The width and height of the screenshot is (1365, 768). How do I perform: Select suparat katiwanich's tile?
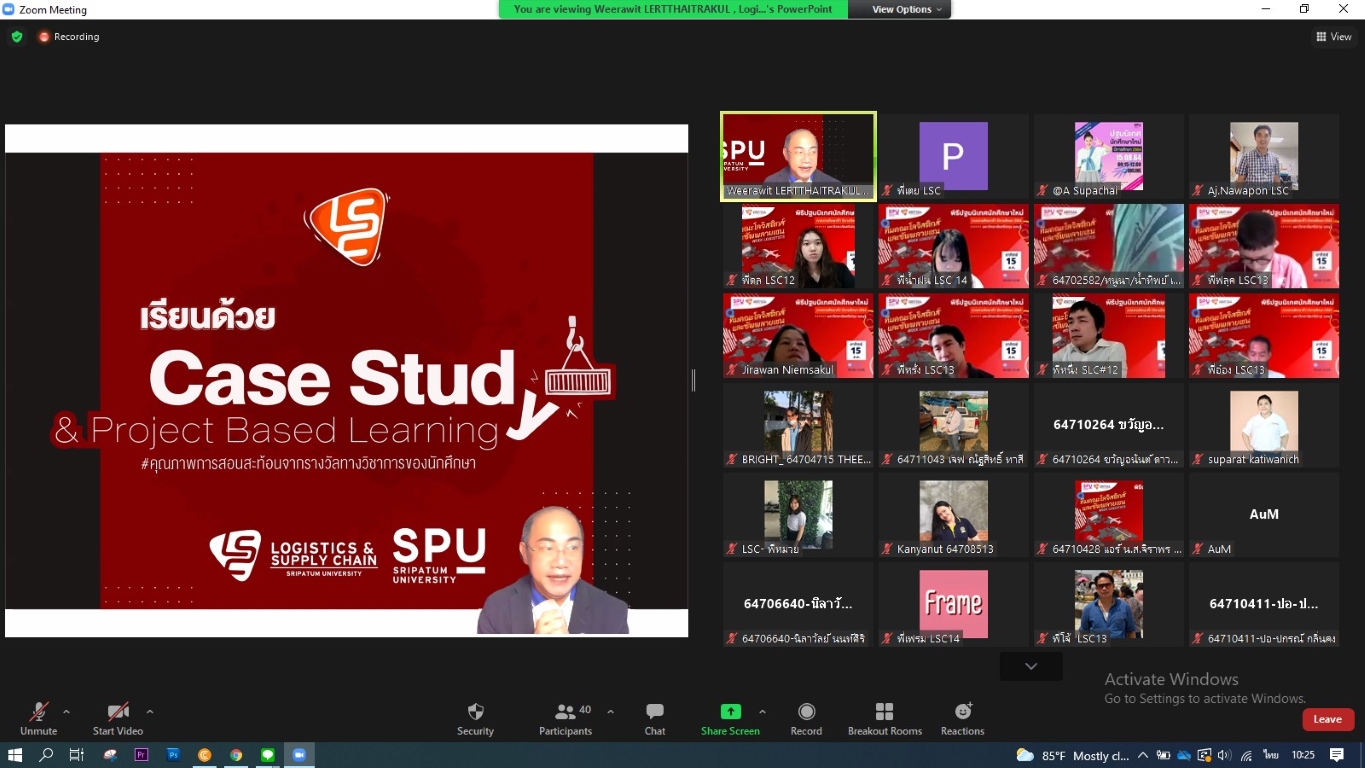click(1264, 425)
